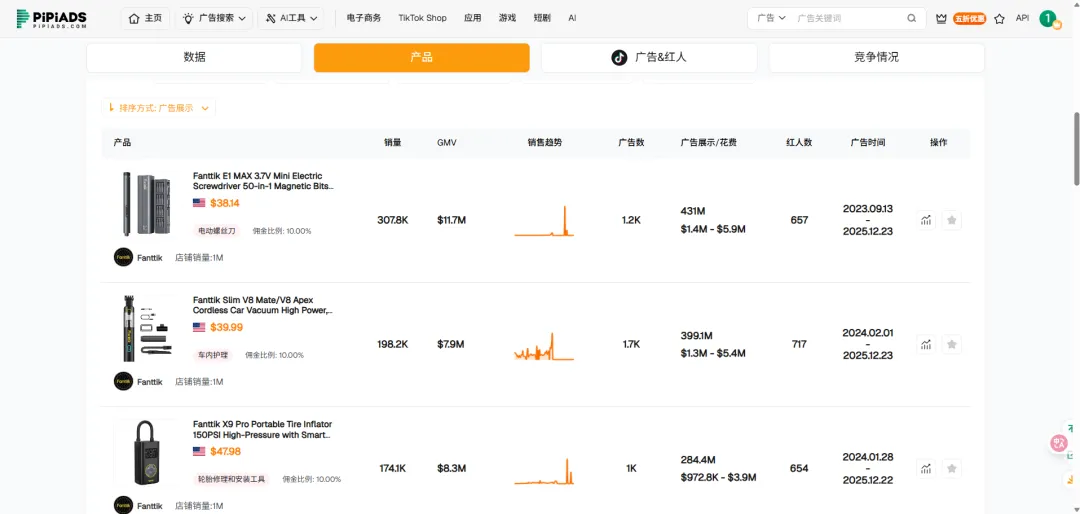Open analytics chart for X9 Pro tire inflator
1080x514 pixels.
pyautogui.click(x=926, y=468)
